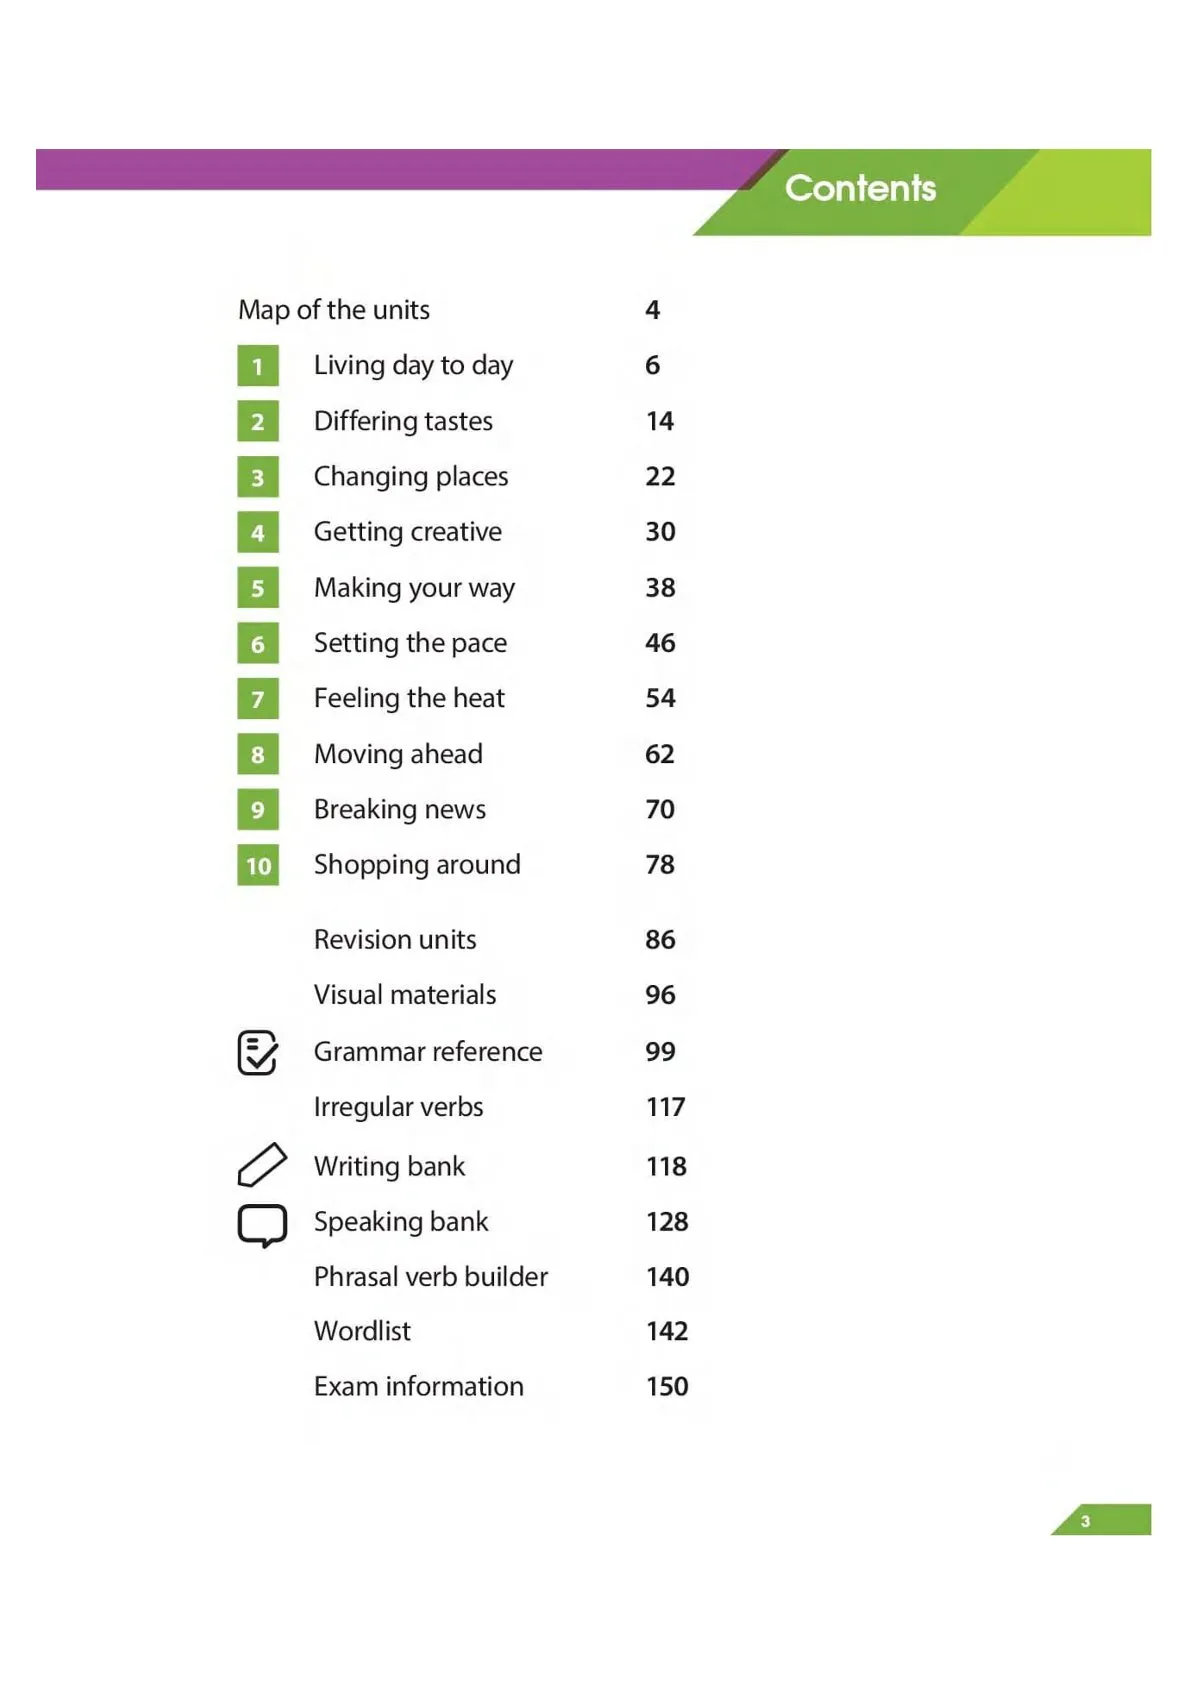Image resolution: width=1190 pixels, height=1684 pixels.
Task: Go to Revision units section
Action: pos(395,939)
